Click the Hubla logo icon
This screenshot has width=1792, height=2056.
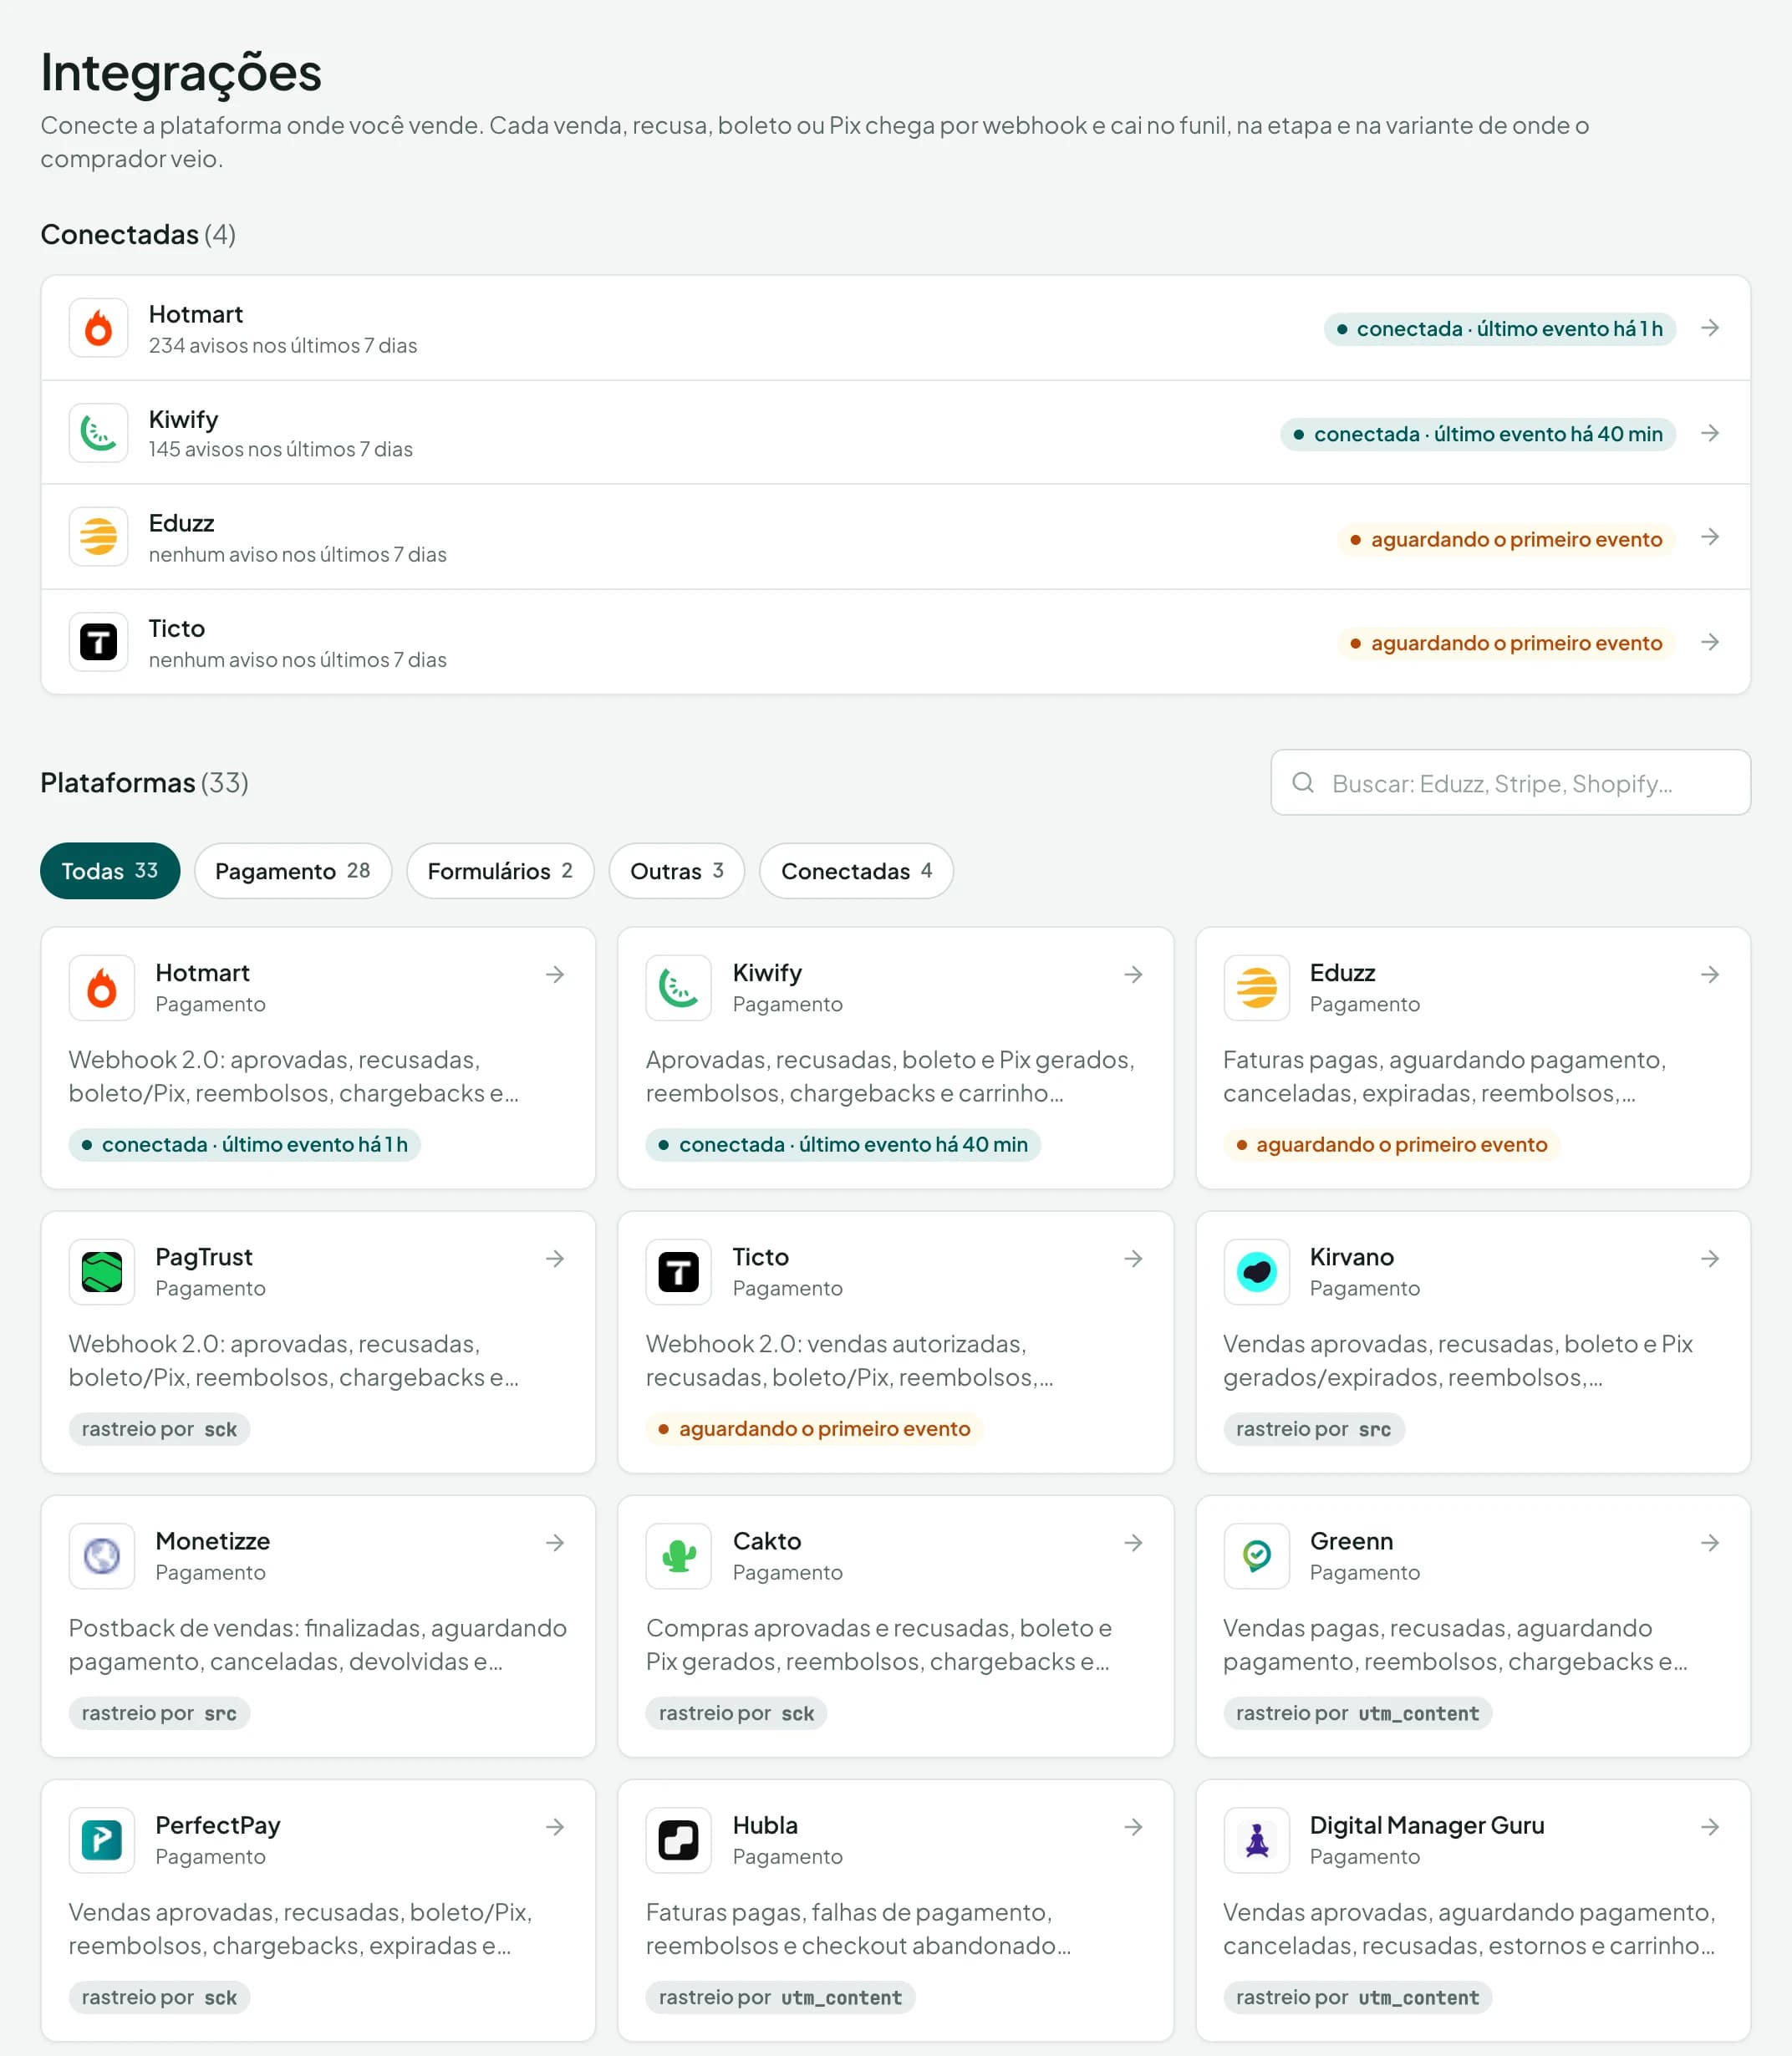[679, 1840]
